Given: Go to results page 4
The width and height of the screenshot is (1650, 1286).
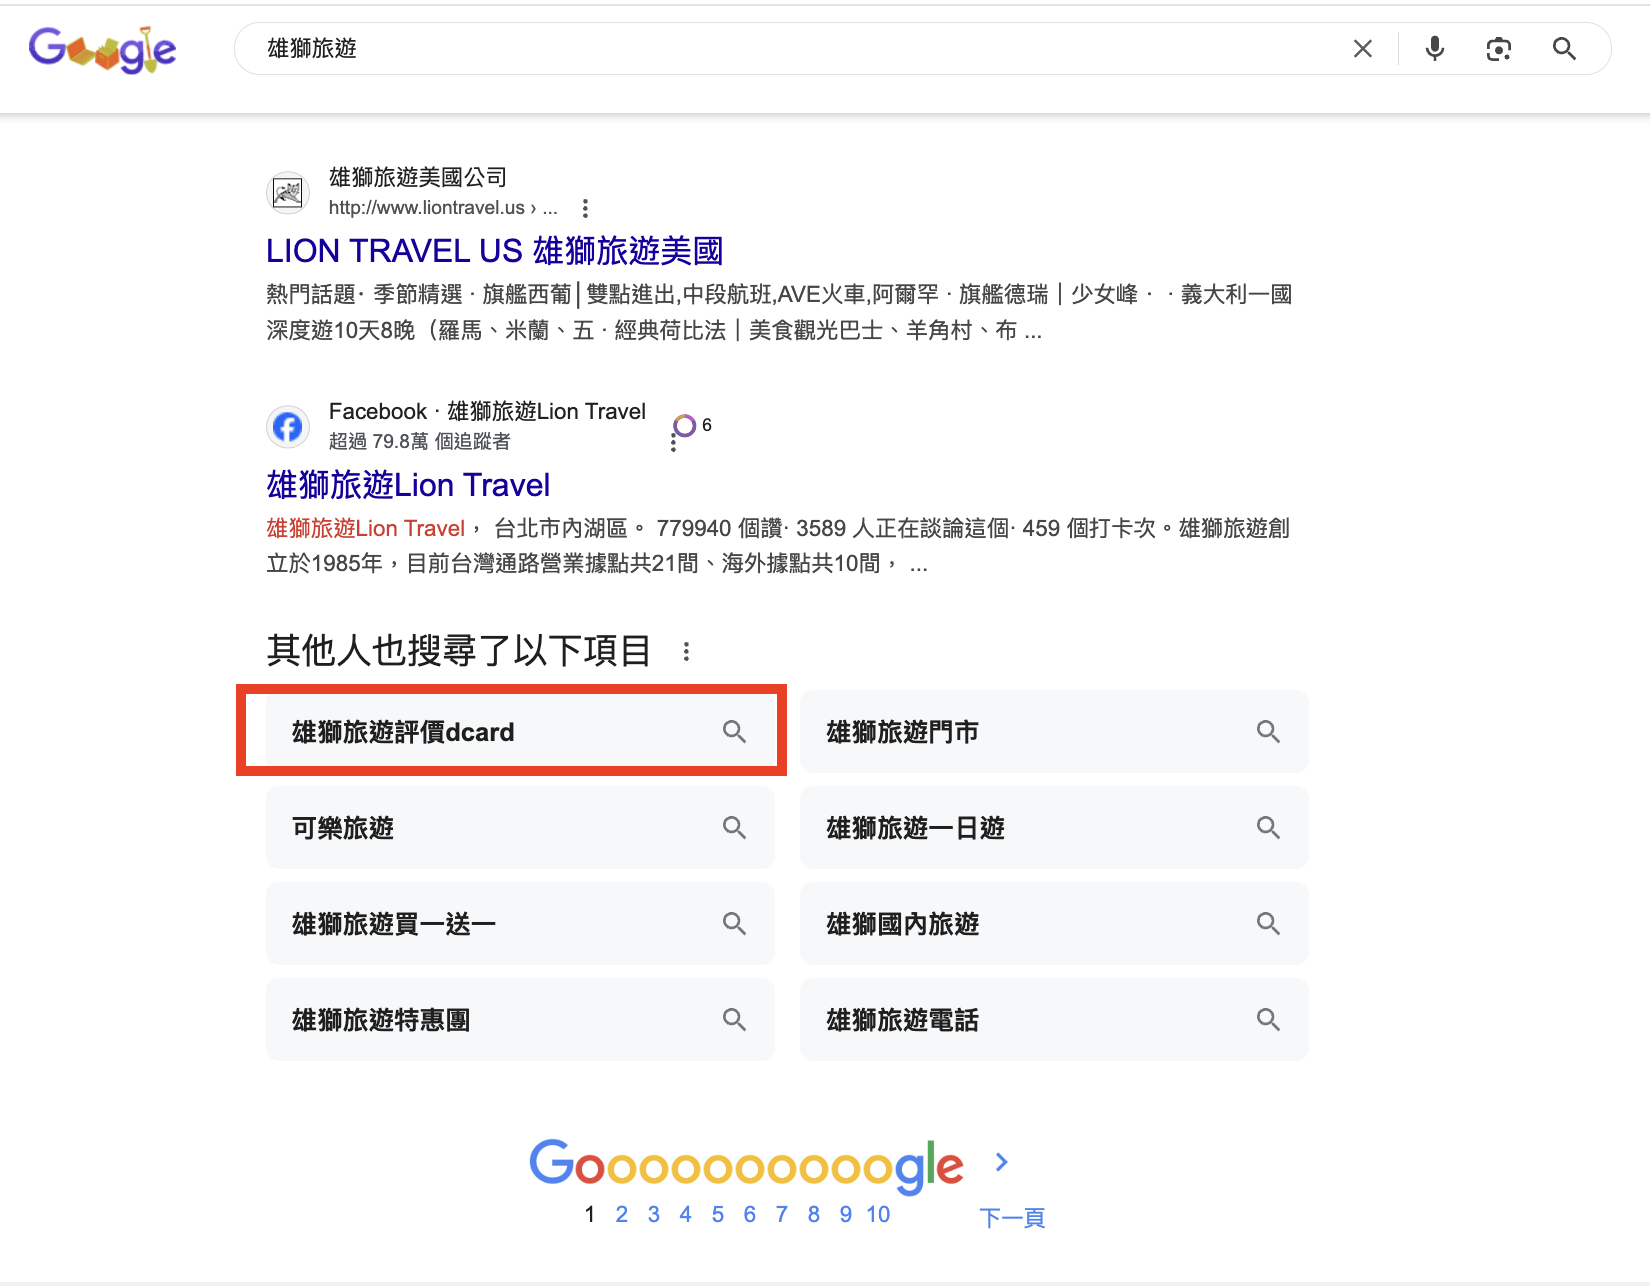Looking at the screenshot, I should 686,1215.
